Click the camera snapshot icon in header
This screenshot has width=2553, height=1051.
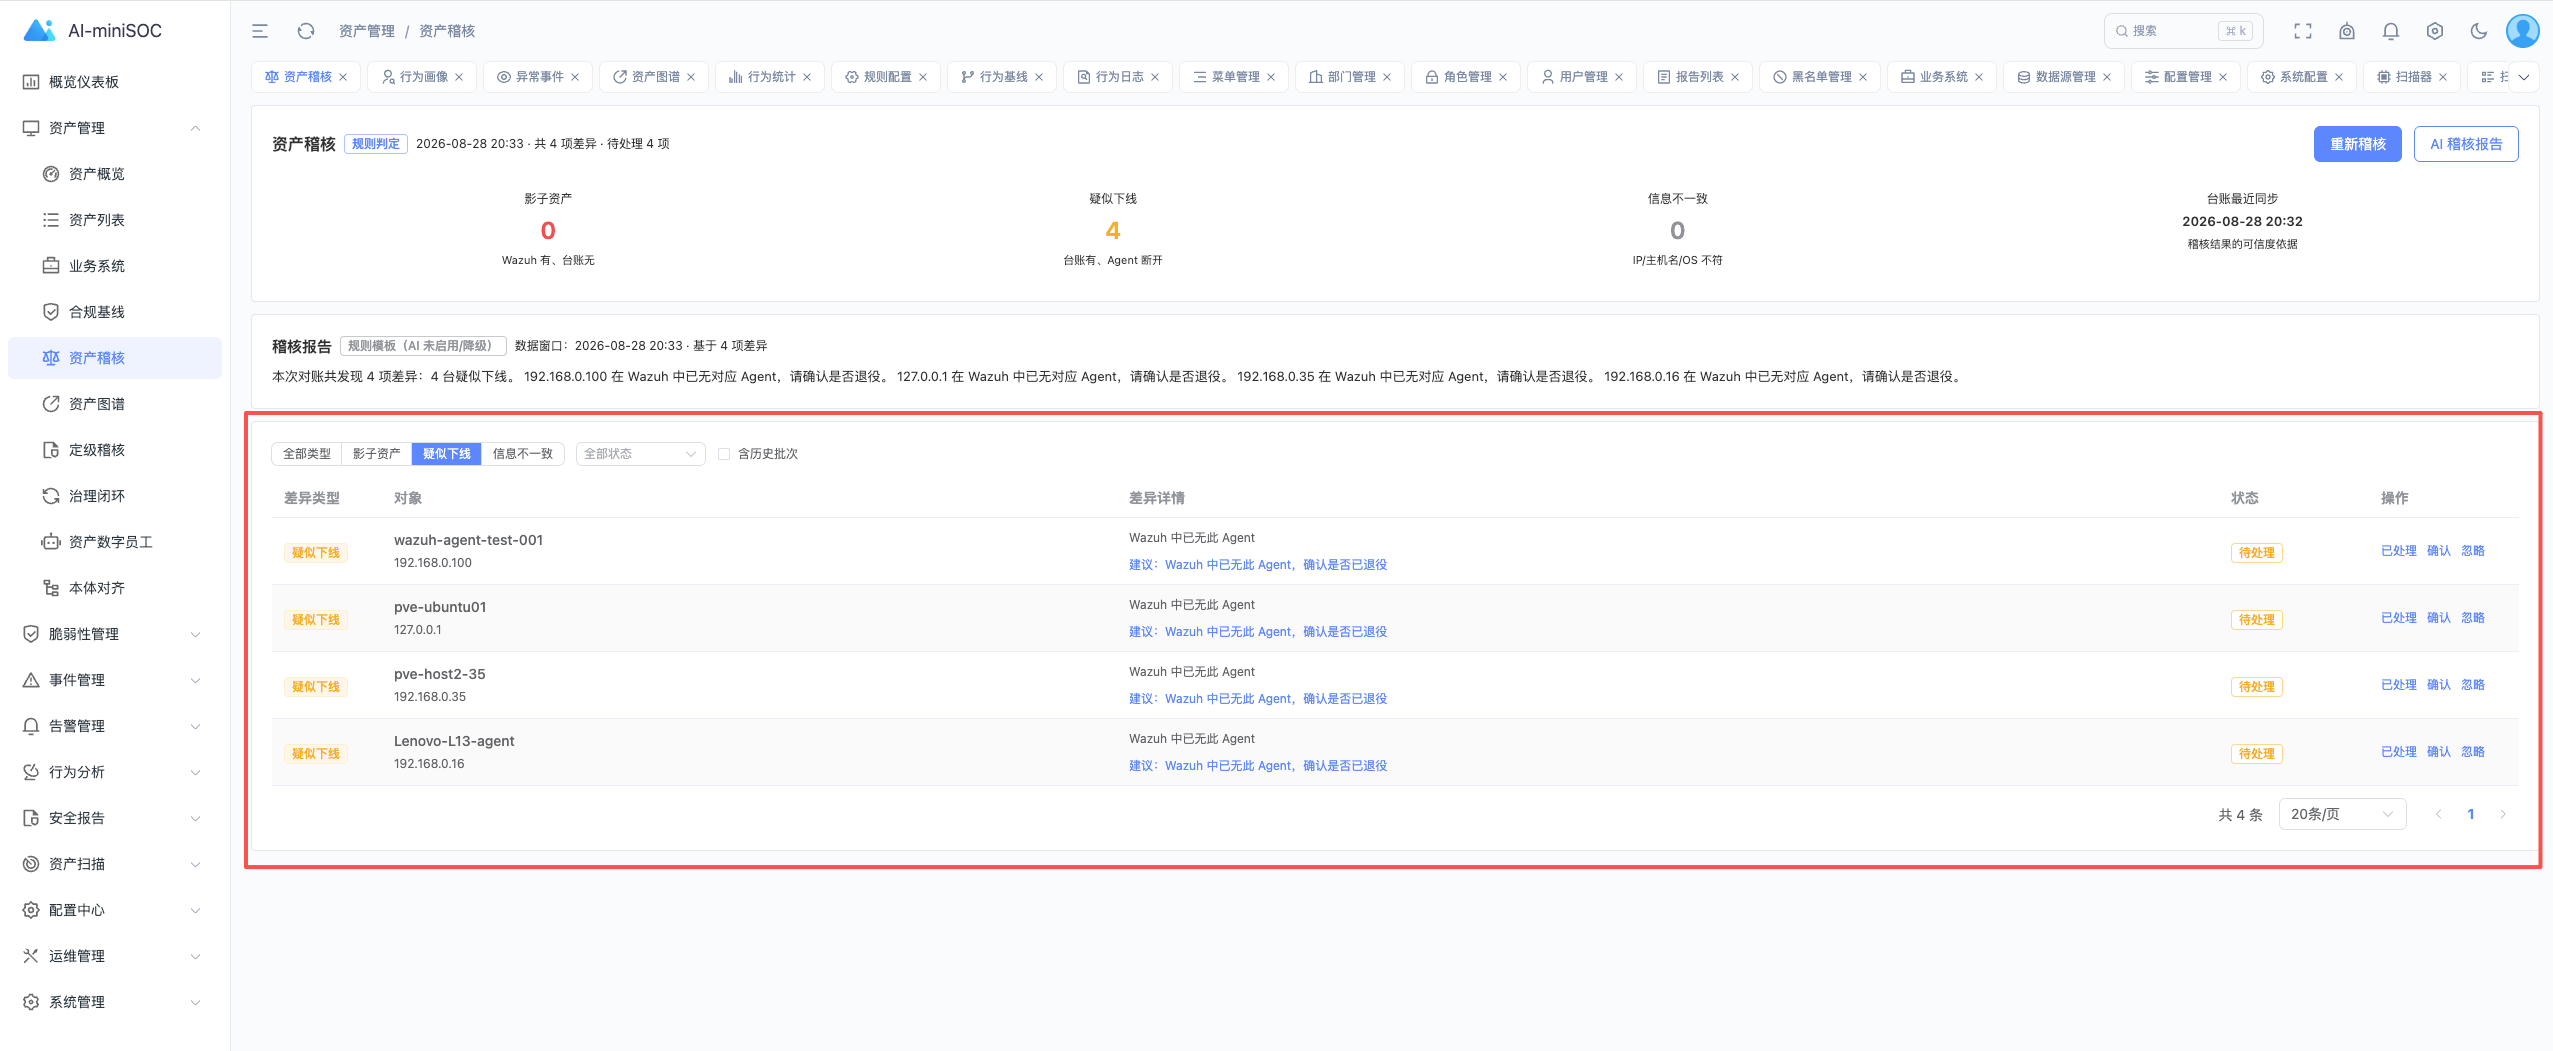(2347, 31)
